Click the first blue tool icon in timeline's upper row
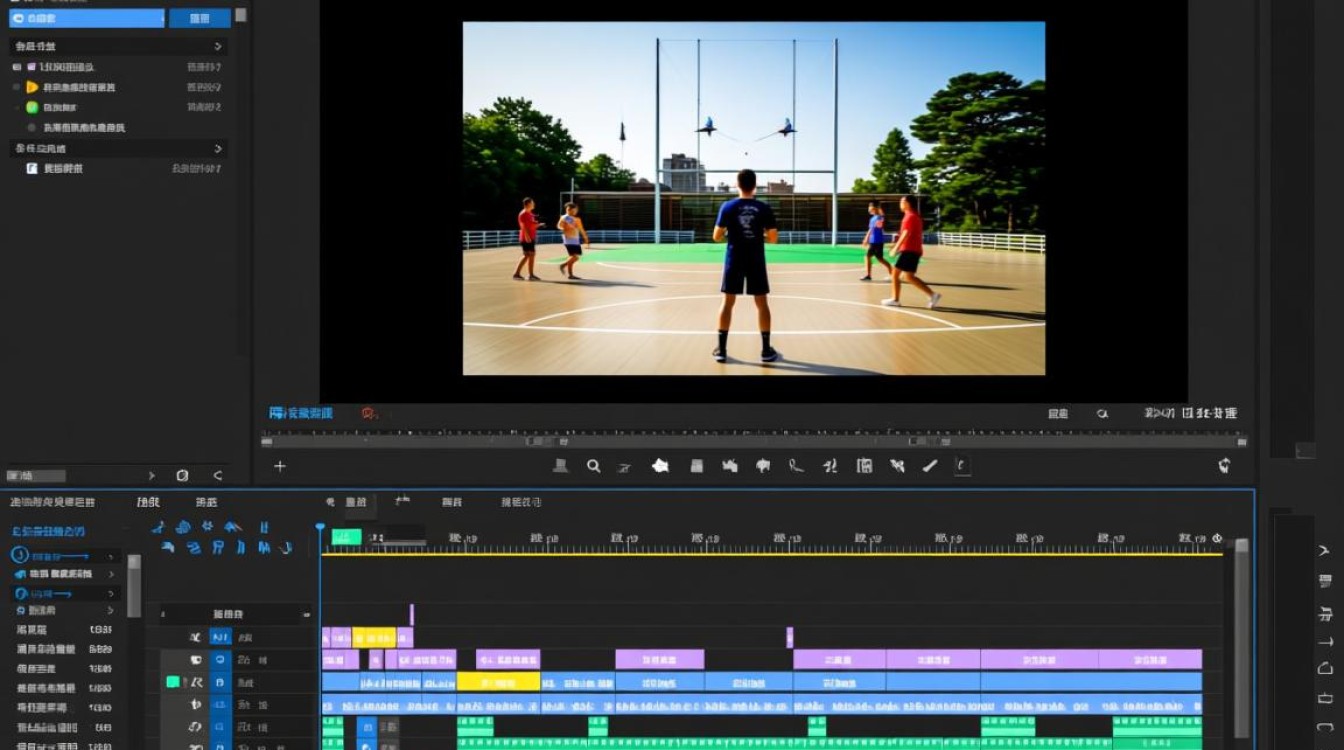 [158, 527]
